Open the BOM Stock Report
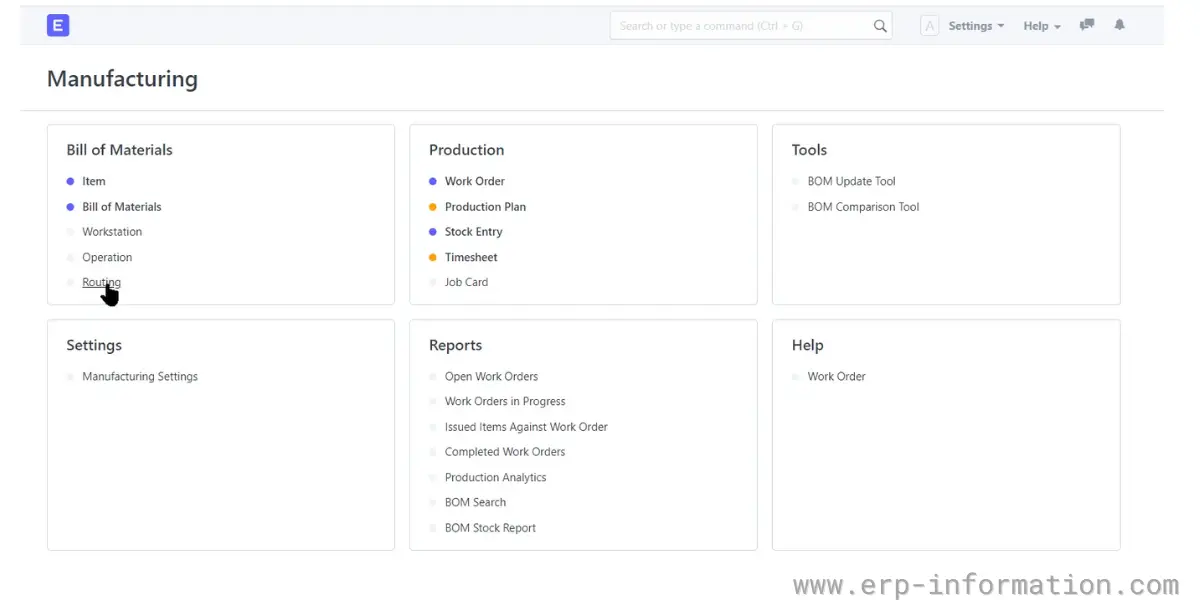 point(490,528)
